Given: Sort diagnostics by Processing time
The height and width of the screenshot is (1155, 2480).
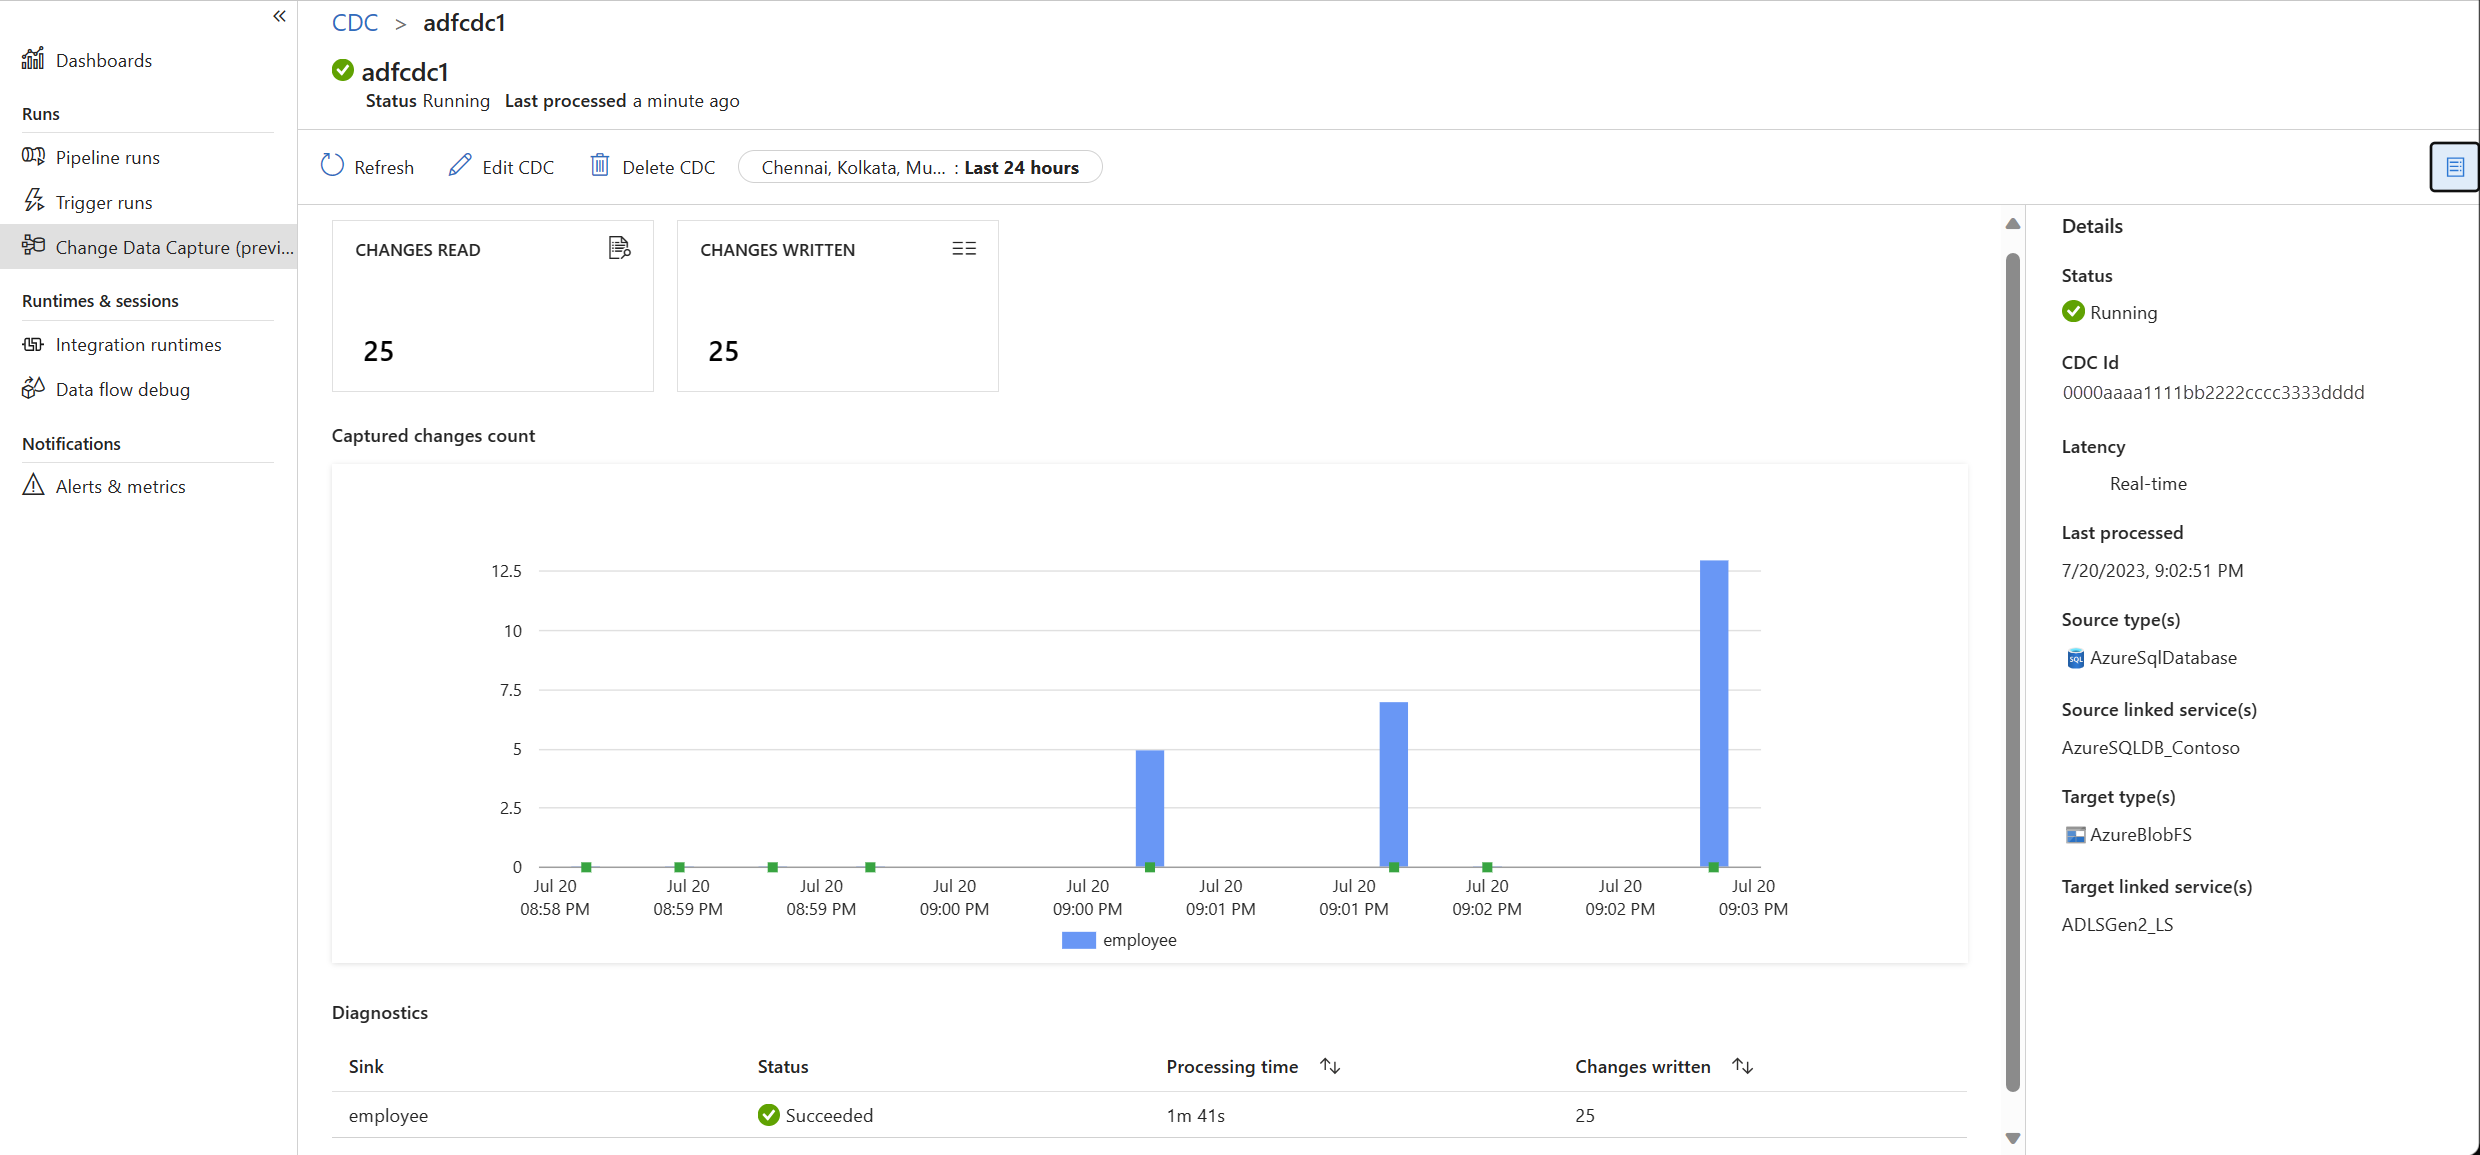Looking at the screenshot, I should click(x=1329, y=1066).
